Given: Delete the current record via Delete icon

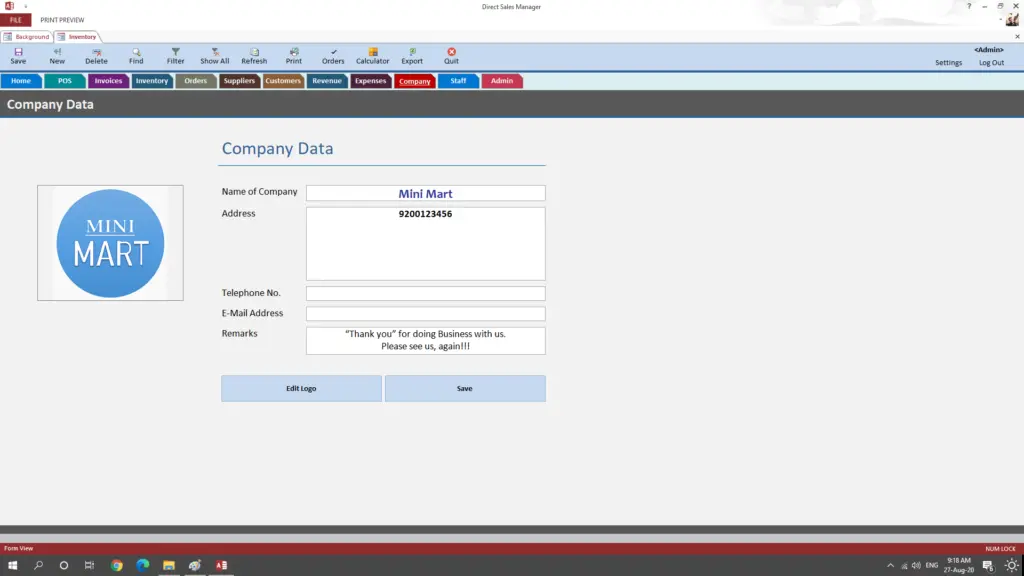Looking at the screenshot, I should click(x=95, y=55).
